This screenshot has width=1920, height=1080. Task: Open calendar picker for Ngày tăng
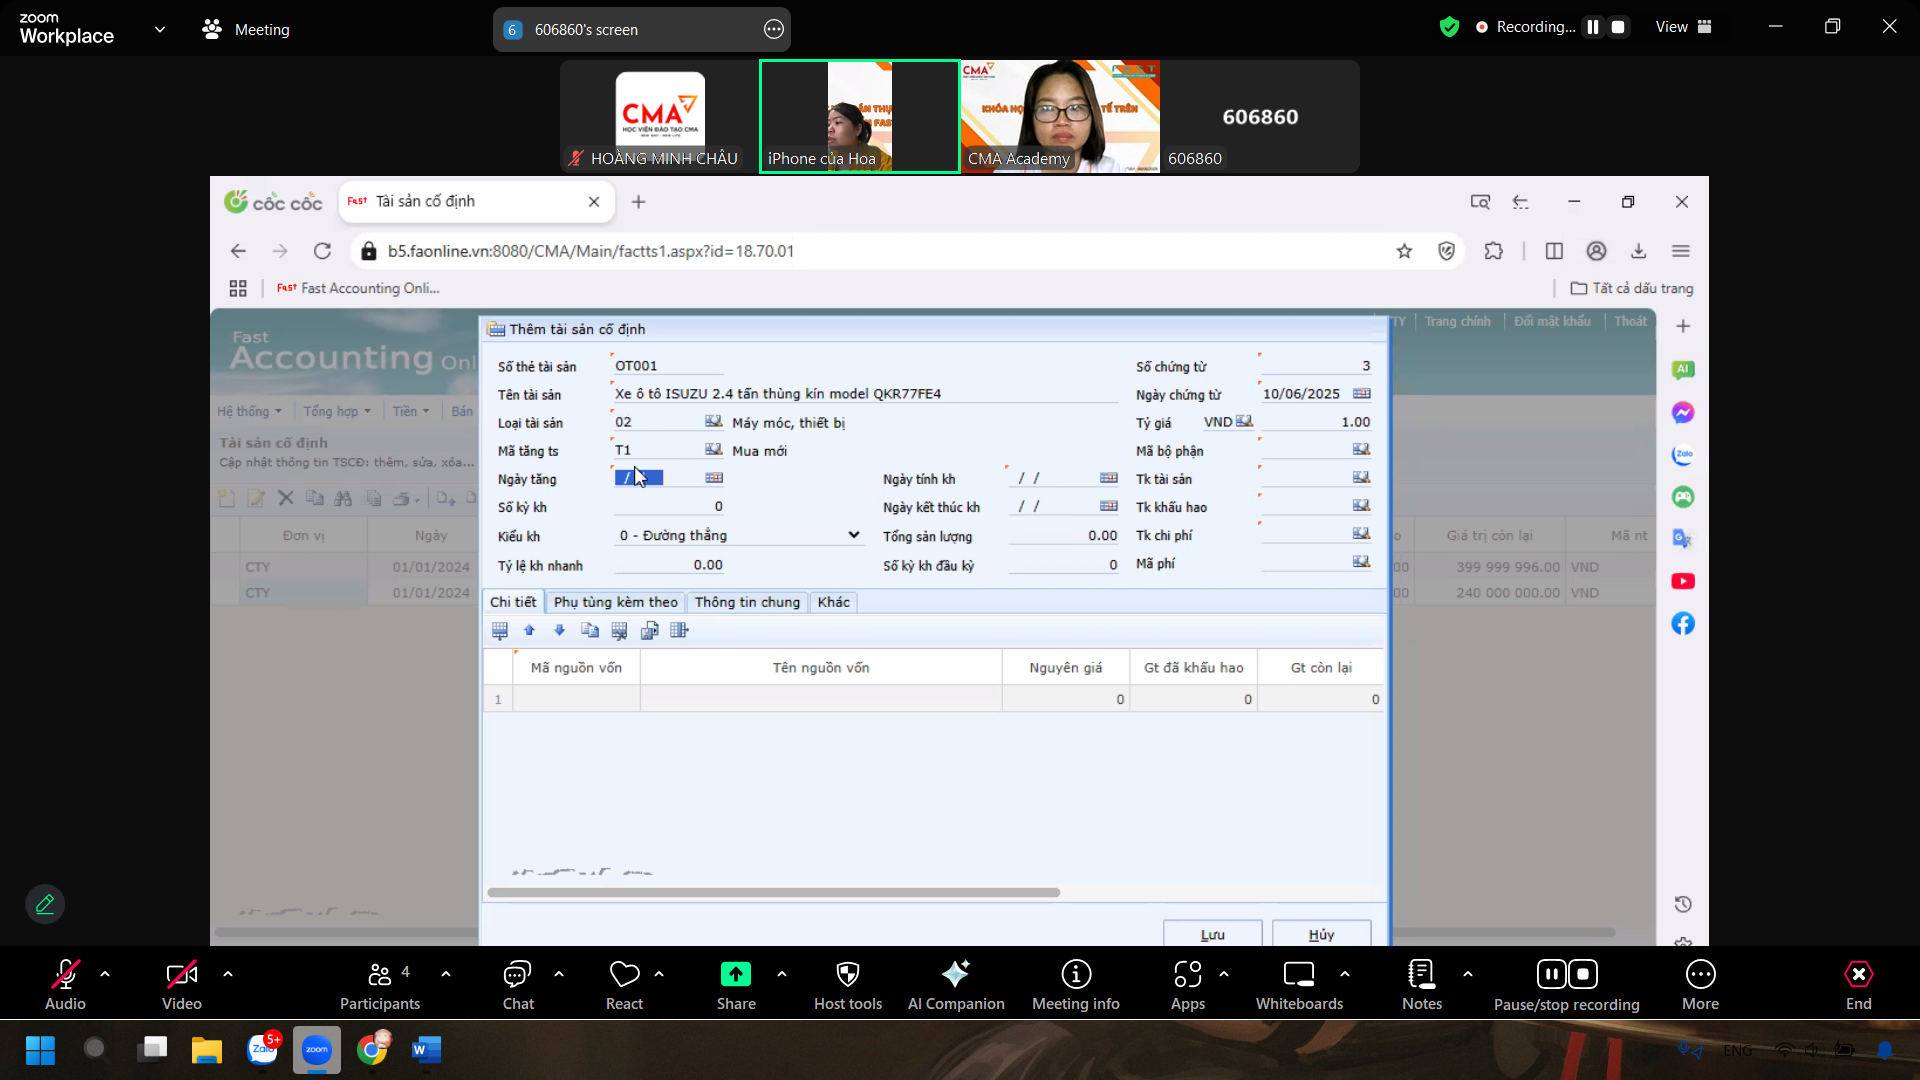point(714,478)
